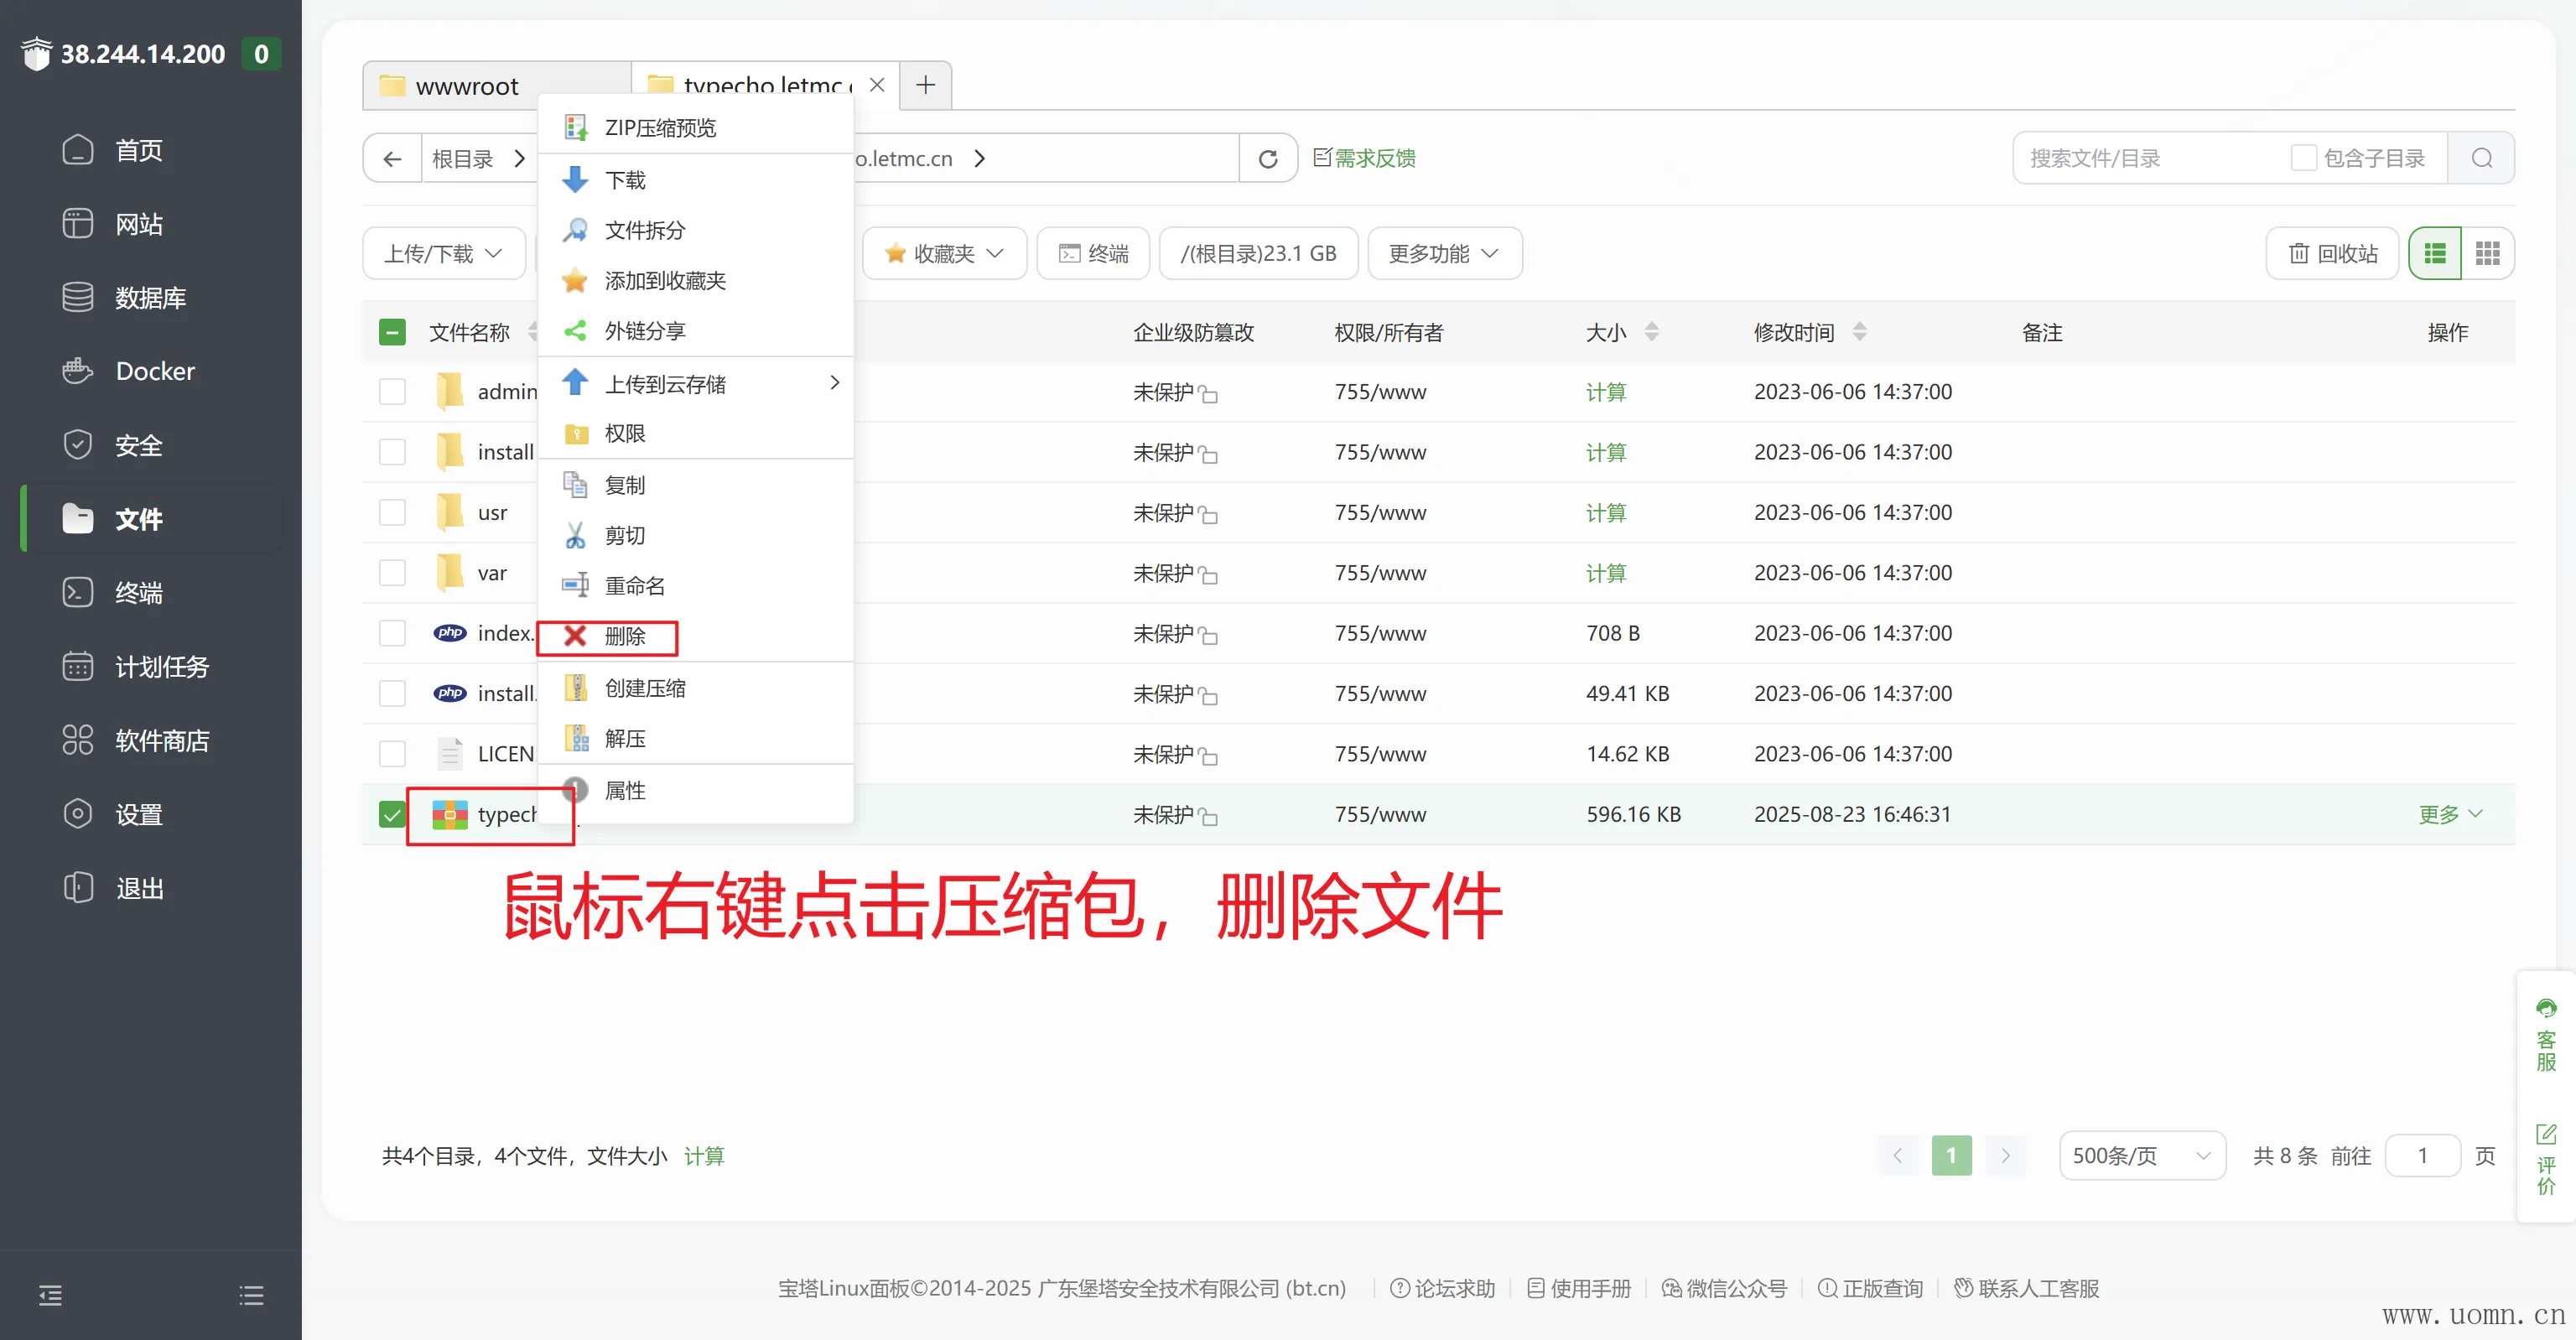2576x1340 pixels.
Task: Click the new tab plus icon
Action: [925, 85]
